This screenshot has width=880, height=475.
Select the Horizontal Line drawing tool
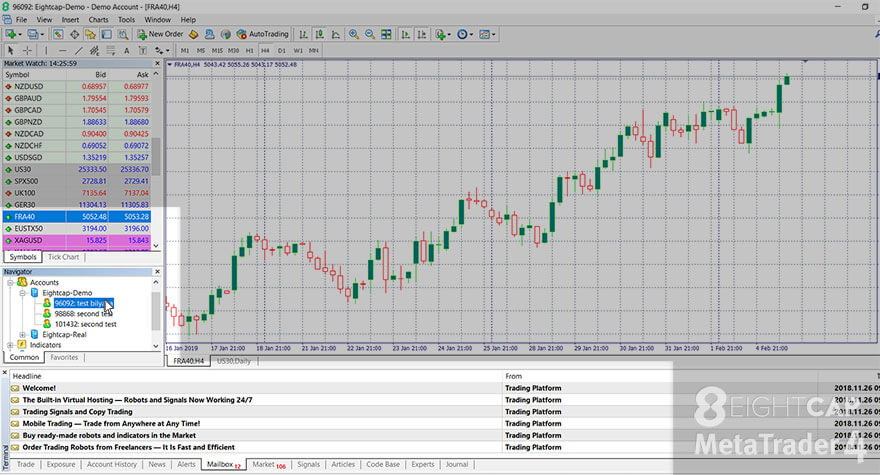coord(62,51)
